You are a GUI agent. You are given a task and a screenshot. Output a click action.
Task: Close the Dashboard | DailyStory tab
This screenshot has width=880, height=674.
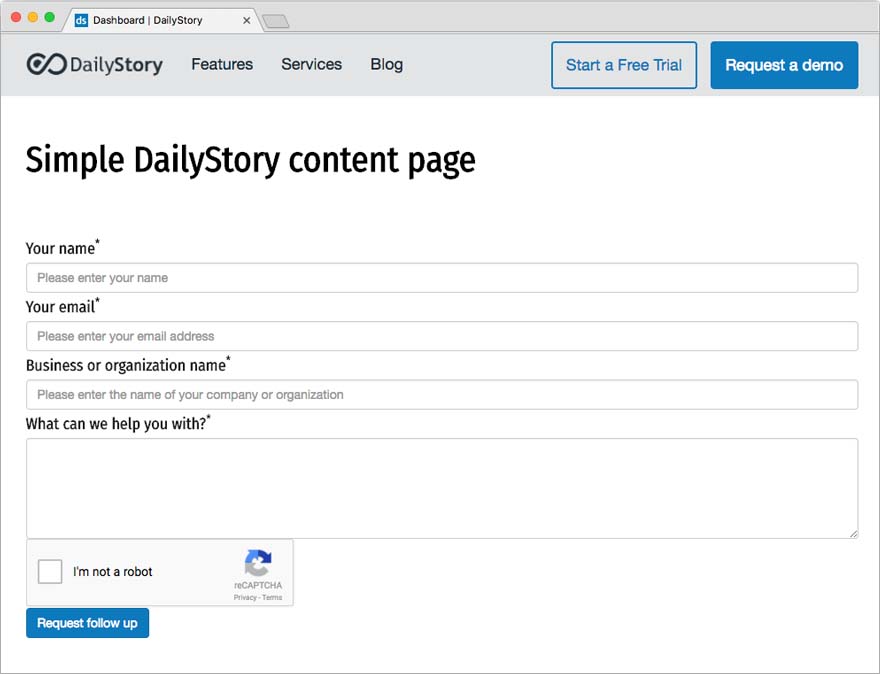pos(246,20)
